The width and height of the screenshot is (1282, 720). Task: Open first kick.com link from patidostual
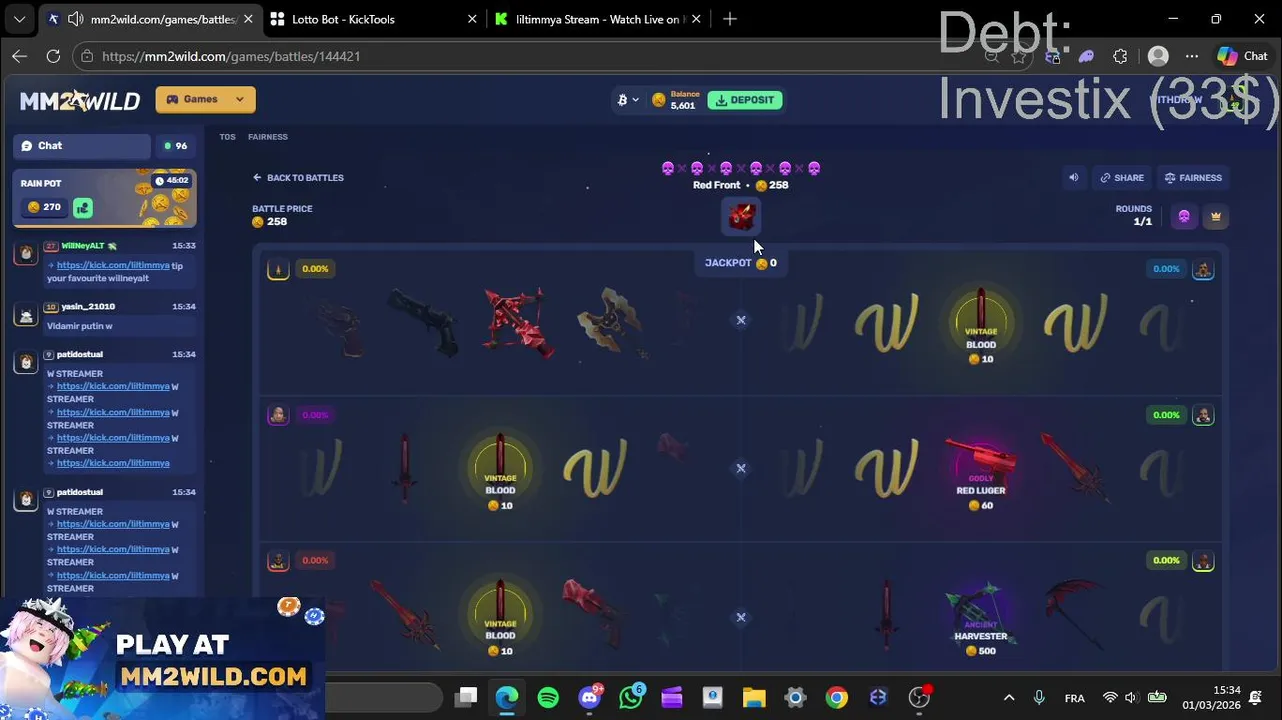pos(113,386)
